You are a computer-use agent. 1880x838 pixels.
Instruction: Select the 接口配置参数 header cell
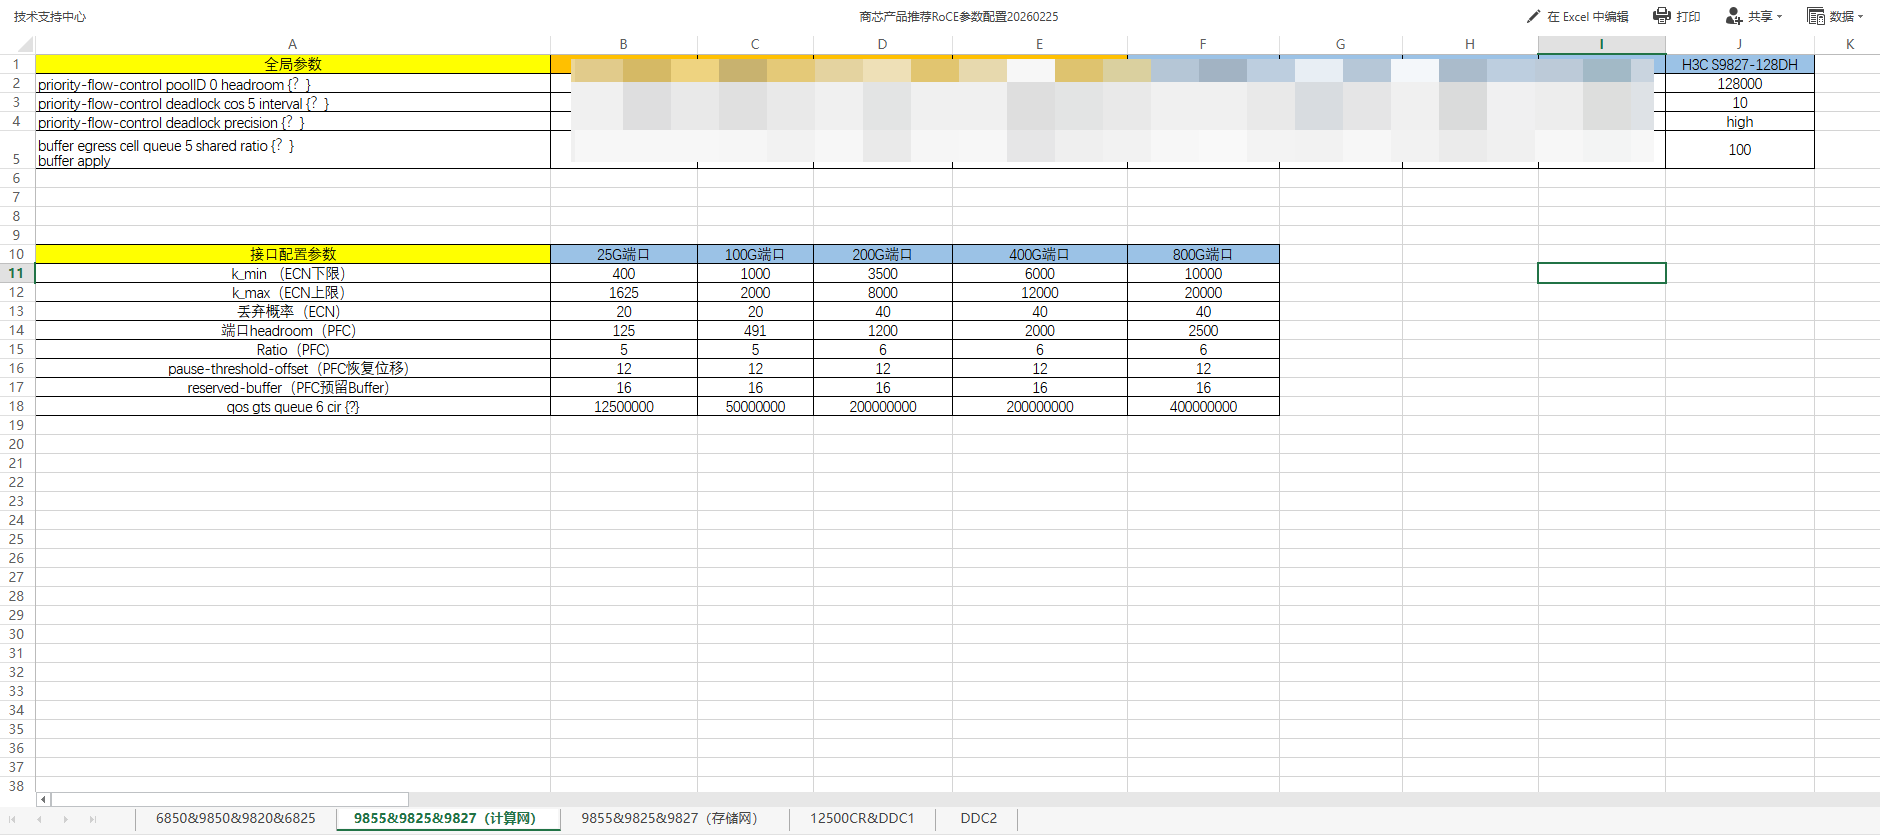(293, 254)
